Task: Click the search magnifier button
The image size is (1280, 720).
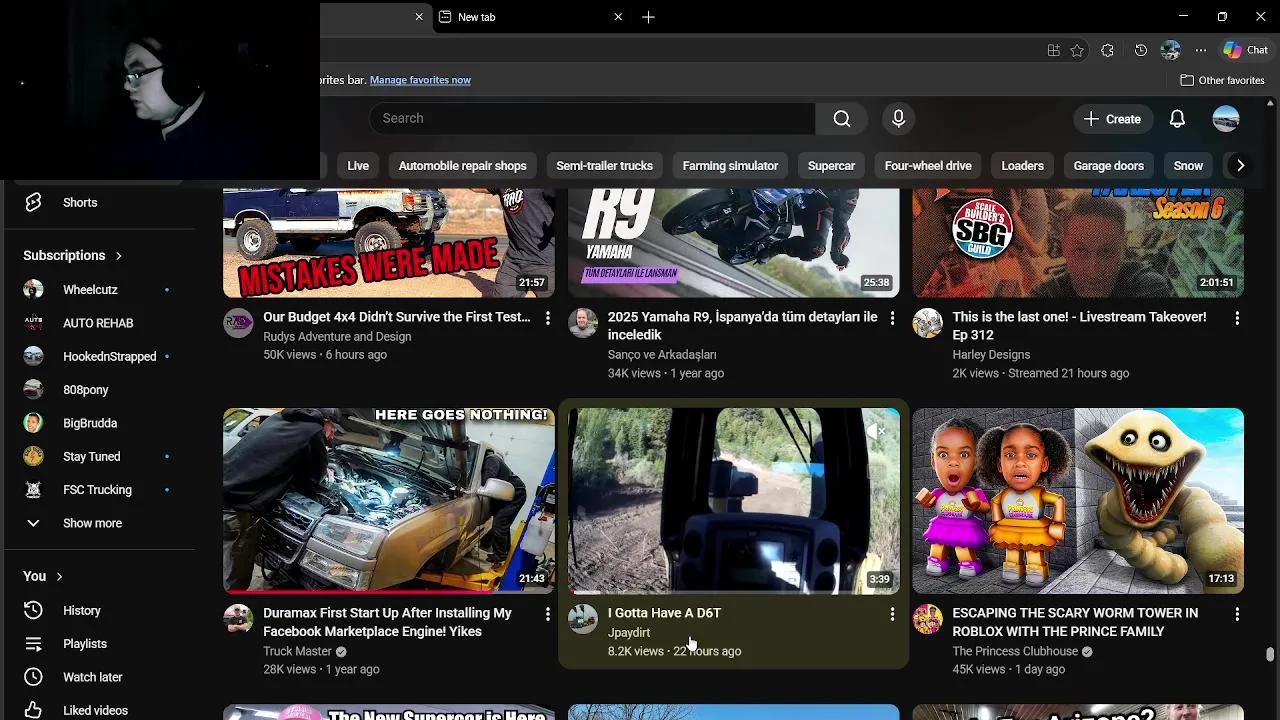Action: click(x=842, y=118)
